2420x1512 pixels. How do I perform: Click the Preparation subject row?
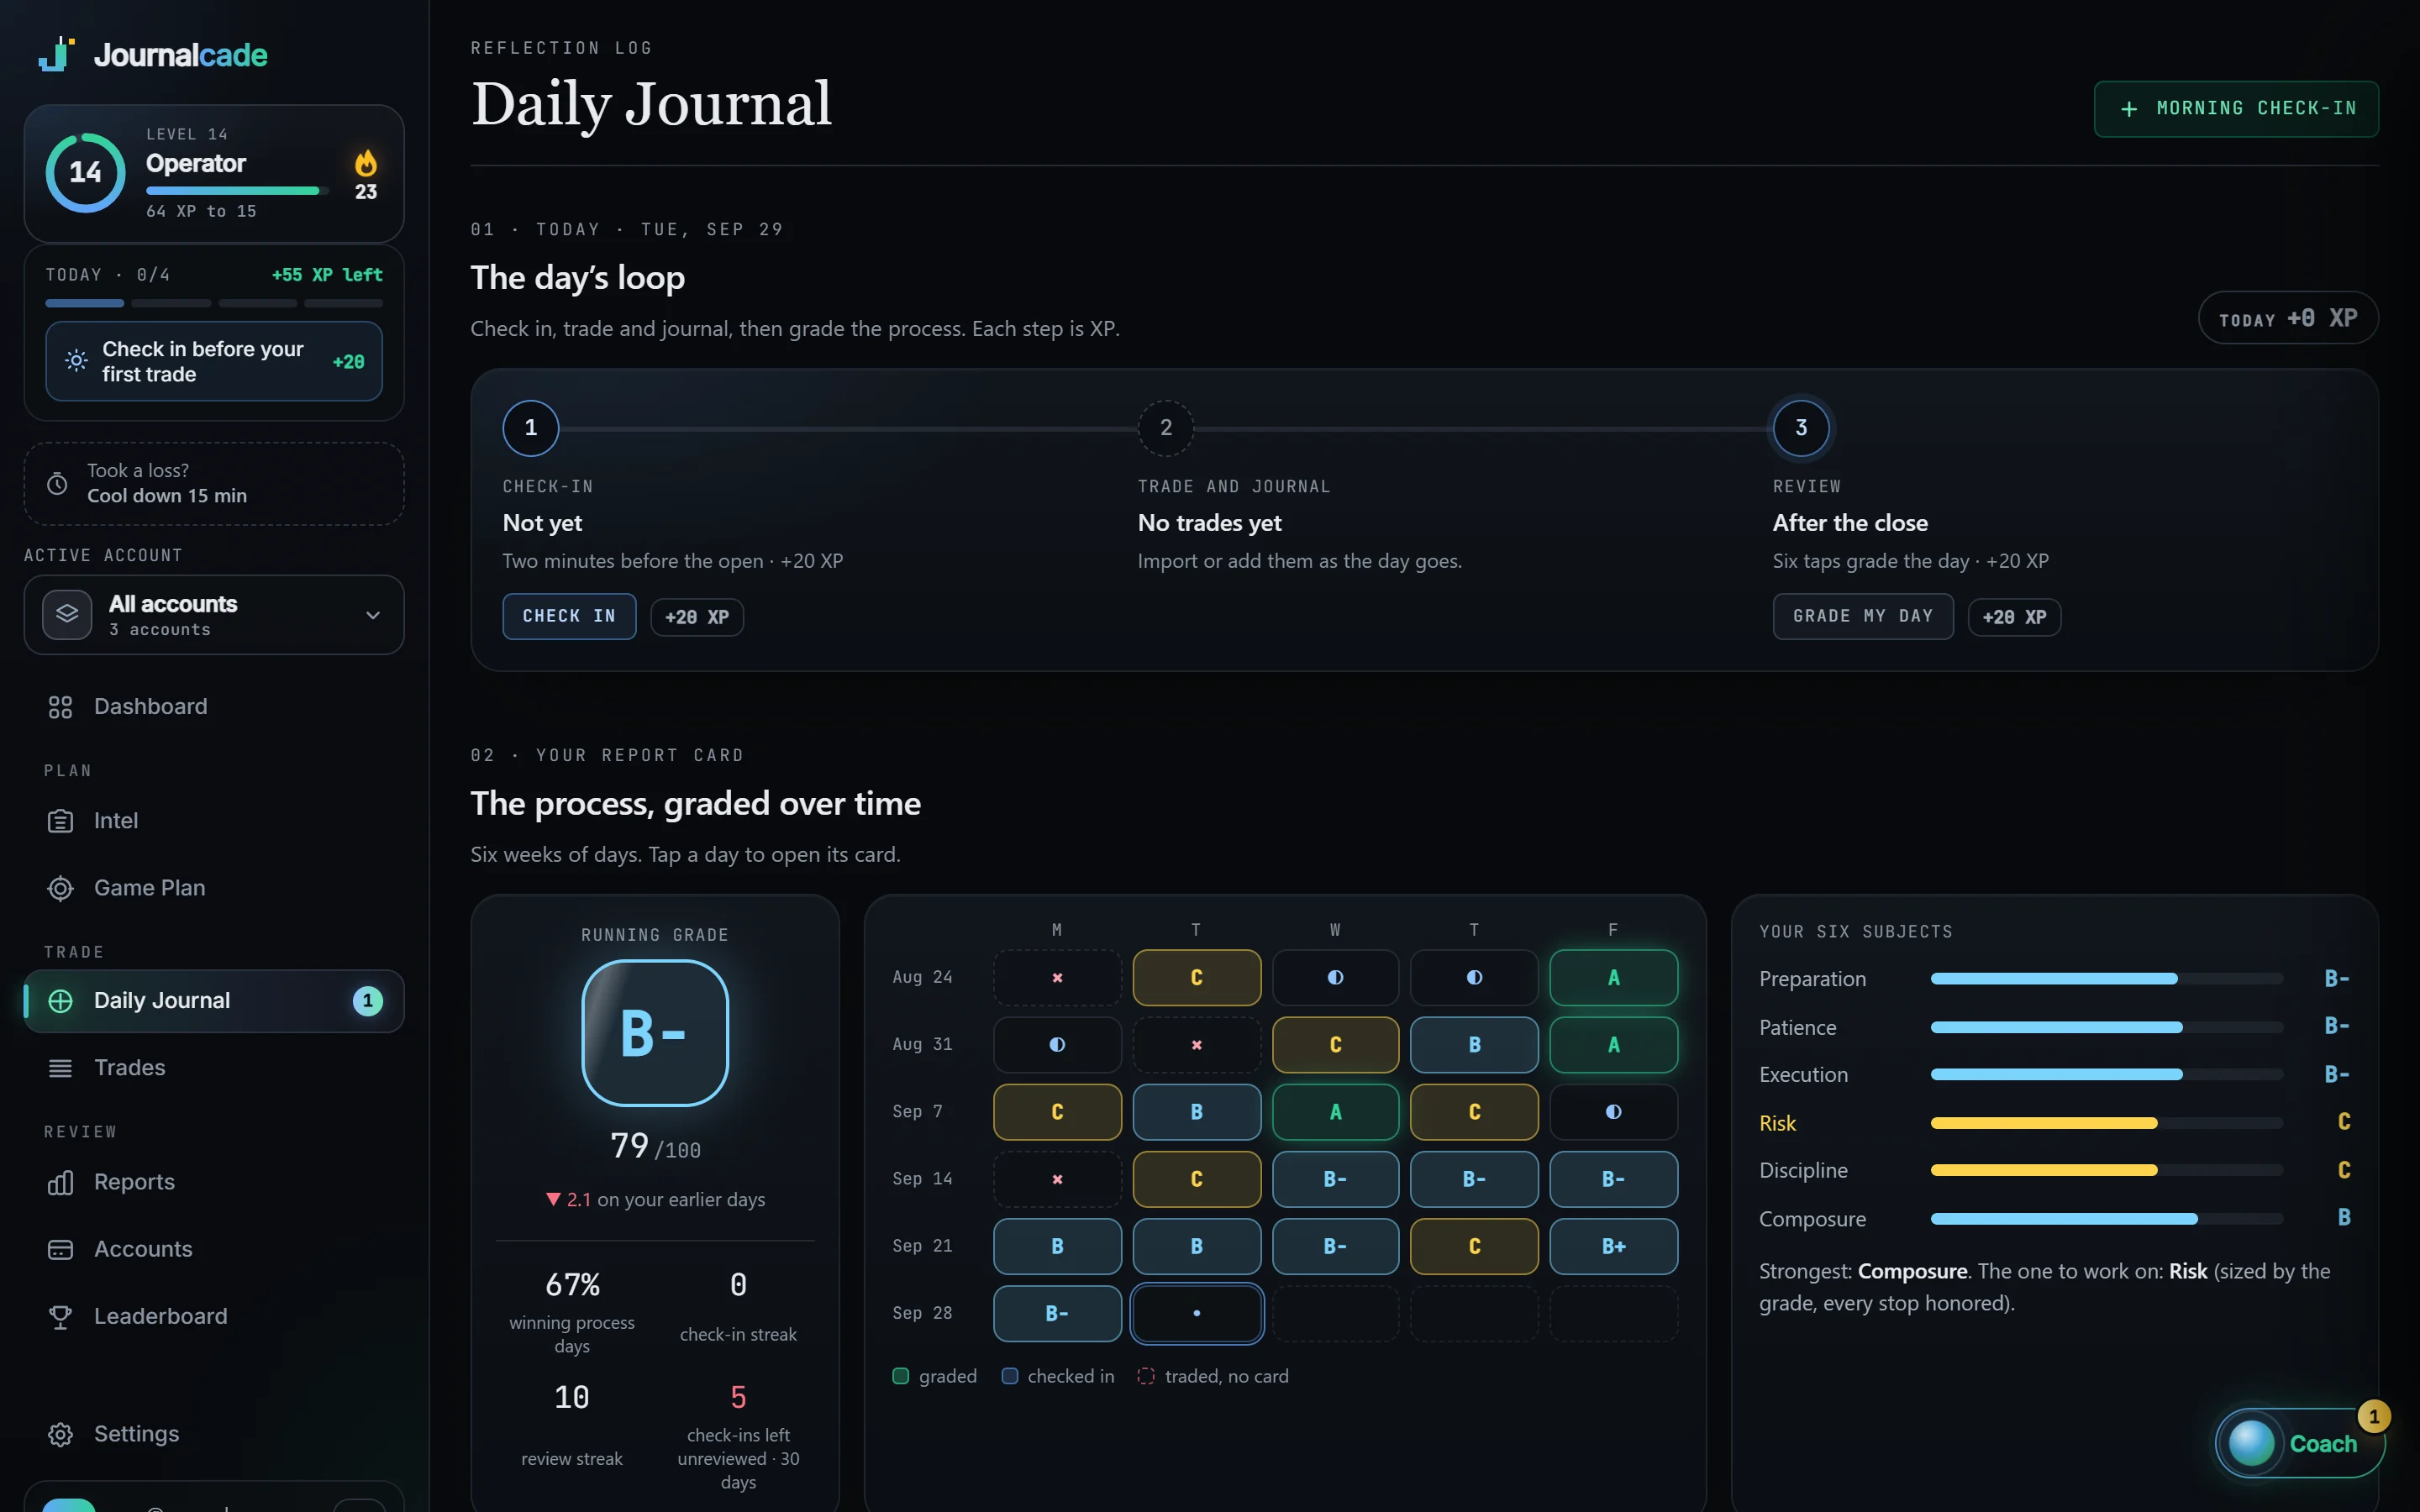[x=2054, y=979]
